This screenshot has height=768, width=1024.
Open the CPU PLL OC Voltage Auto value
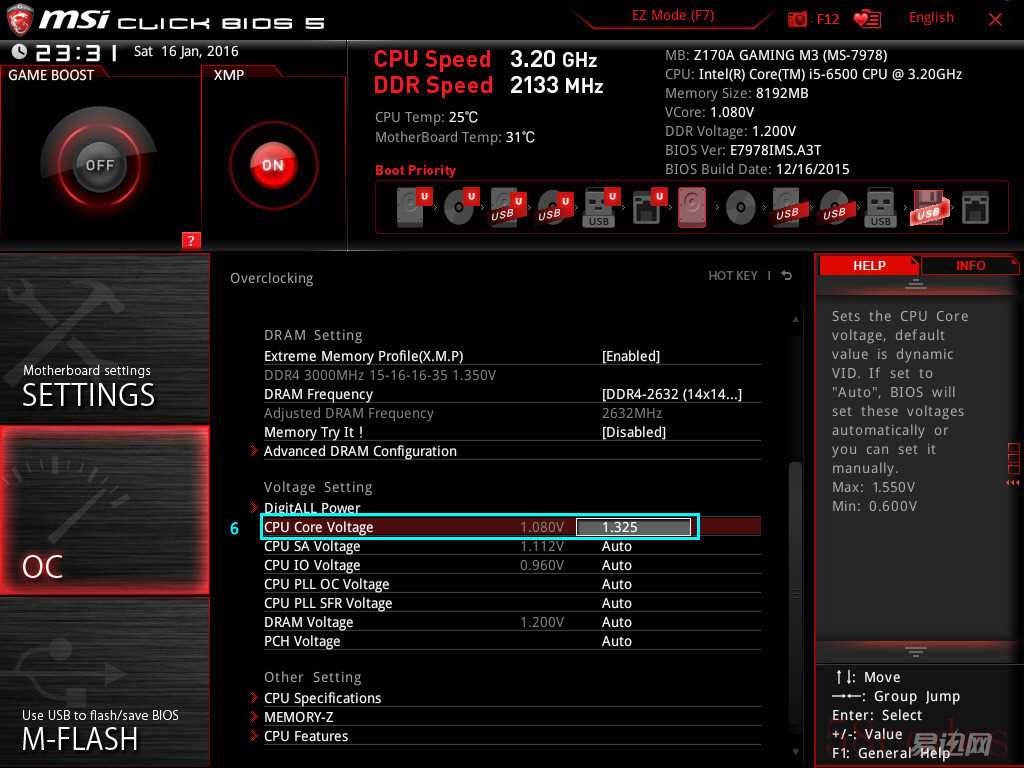616,584
